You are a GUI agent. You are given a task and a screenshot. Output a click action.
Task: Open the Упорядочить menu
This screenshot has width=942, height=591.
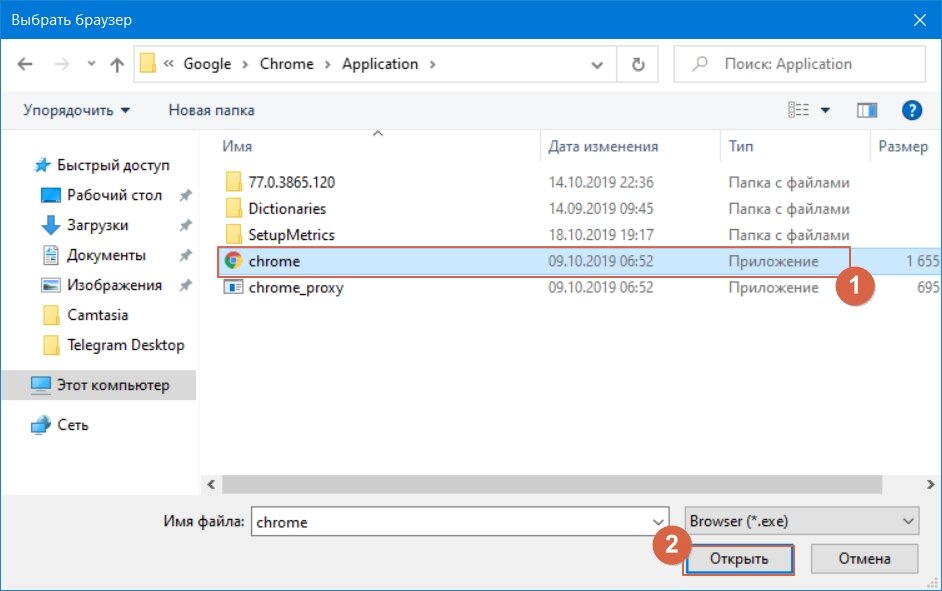pyautogui.click(x=76, y=111)
